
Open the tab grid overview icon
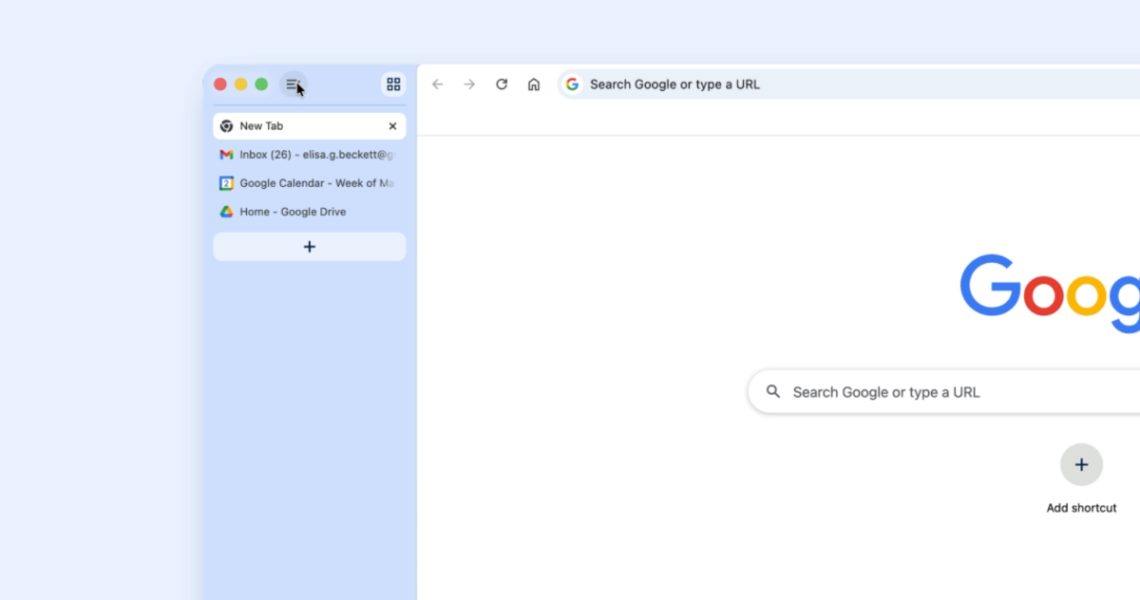pyautogui.click(x=393, y=85)
